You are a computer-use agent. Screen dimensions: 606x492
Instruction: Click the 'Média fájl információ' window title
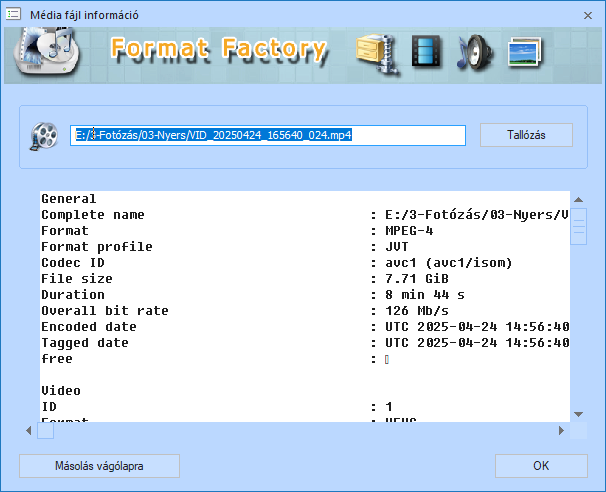(84, 15)
